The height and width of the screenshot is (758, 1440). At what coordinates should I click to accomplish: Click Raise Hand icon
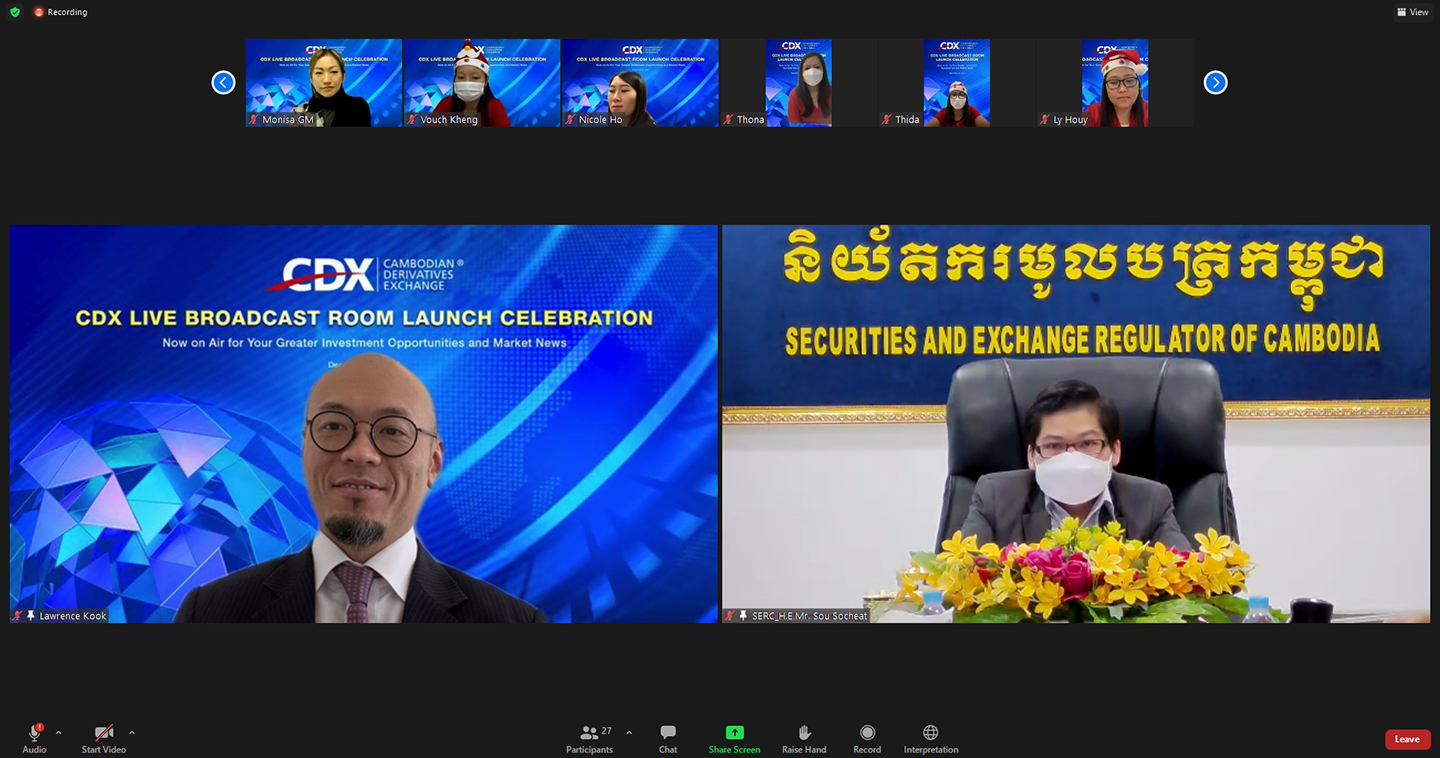804,733
